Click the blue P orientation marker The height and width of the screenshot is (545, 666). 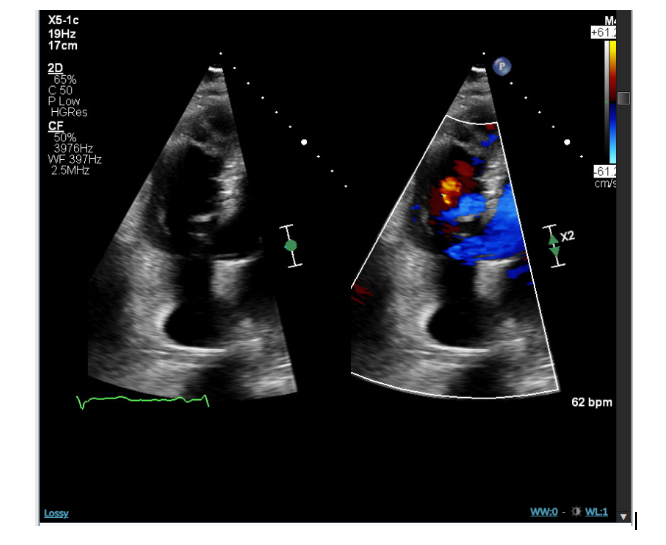(501, 65)
